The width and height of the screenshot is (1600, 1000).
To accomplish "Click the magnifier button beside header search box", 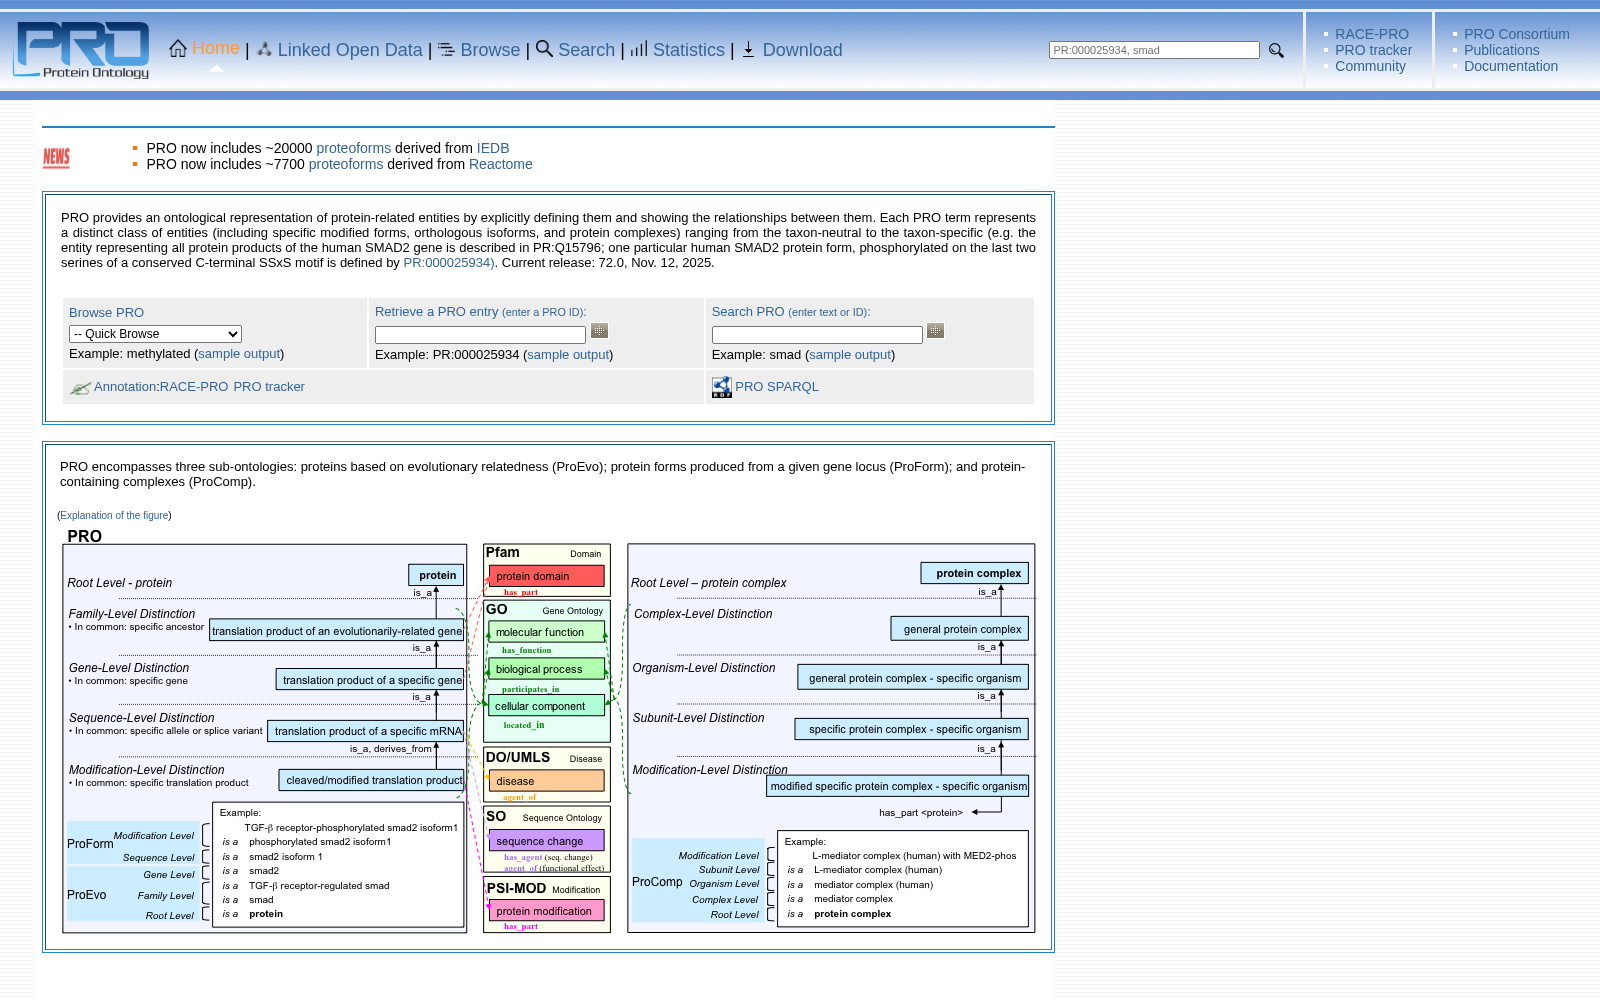I will point(1276,50).
